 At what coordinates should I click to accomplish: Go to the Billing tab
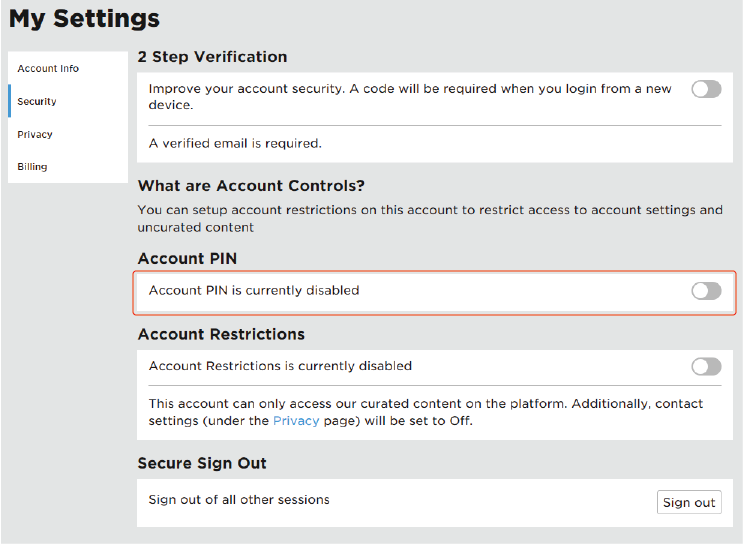coord(32,167)
